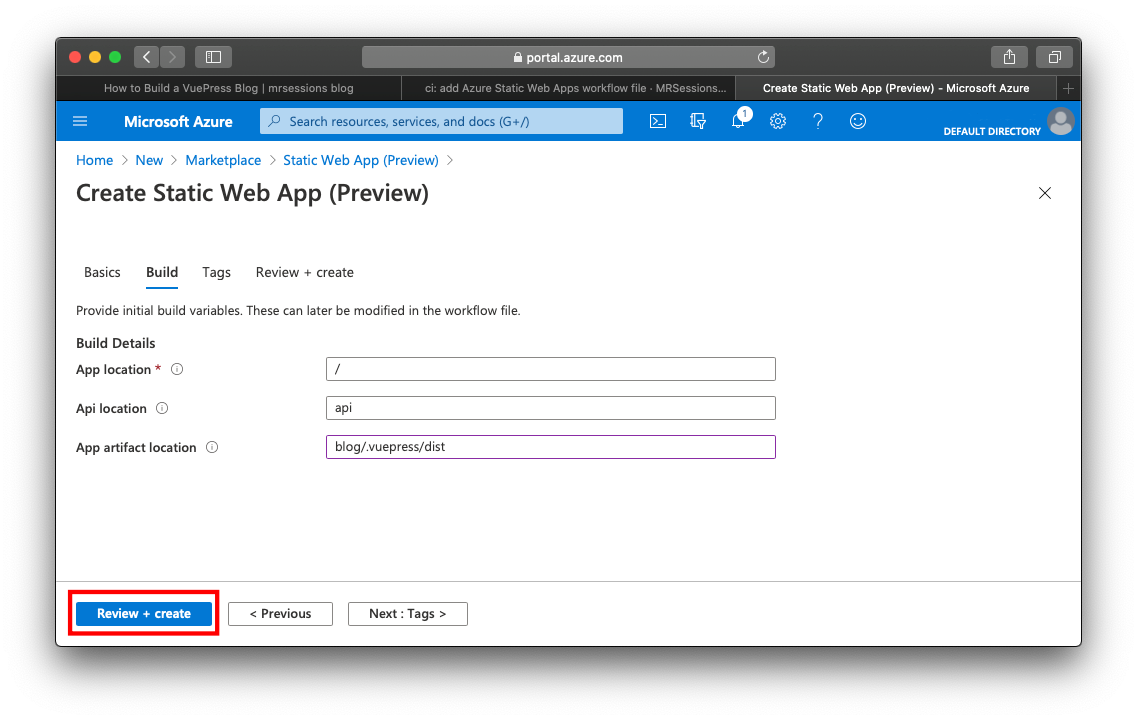The image size is (1137, 720).
Task: Open the Safari share menu
Action: point(1009,57)
